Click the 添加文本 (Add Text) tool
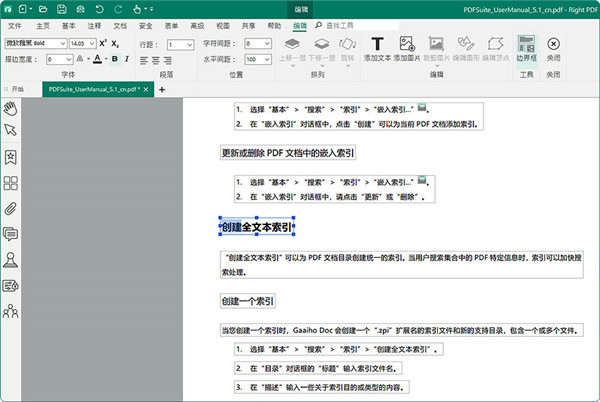600x402 pixels. tap(378, 49)
